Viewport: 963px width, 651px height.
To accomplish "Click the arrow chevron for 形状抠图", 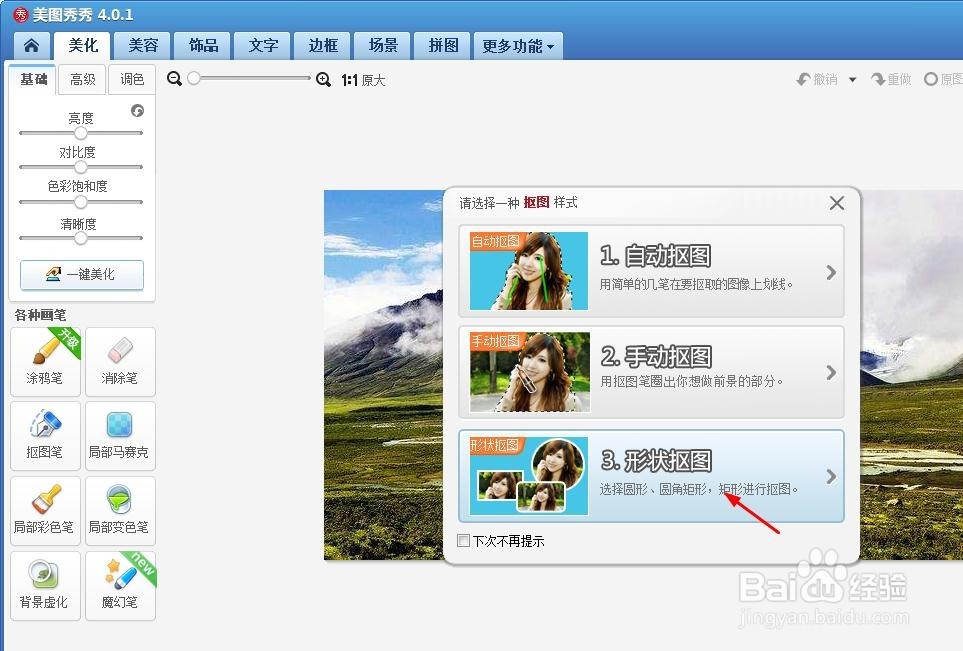I will (x=831, y=477).
